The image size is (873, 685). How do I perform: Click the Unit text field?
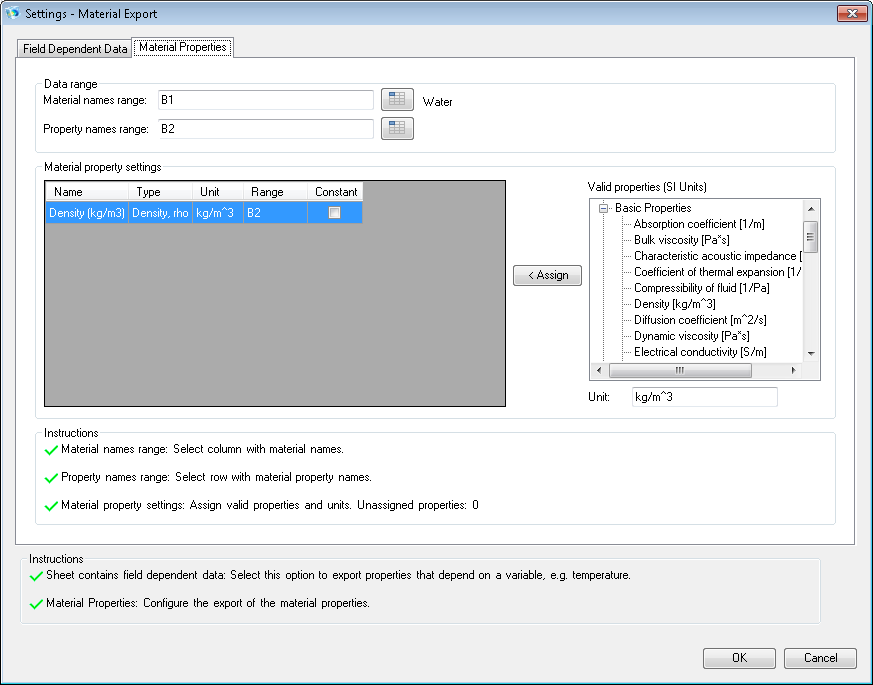tap(704, 397)
